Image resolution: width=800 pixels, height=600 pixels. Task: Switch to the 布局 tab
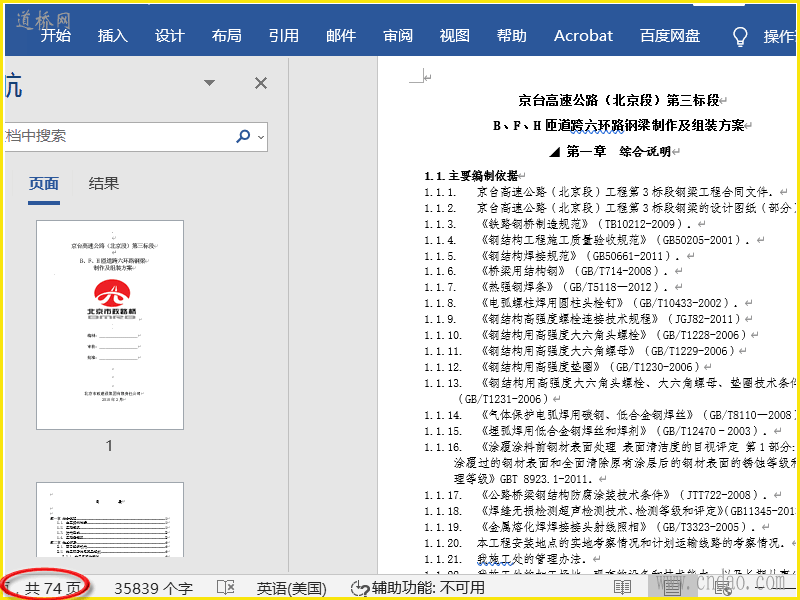tap(227, 35)
